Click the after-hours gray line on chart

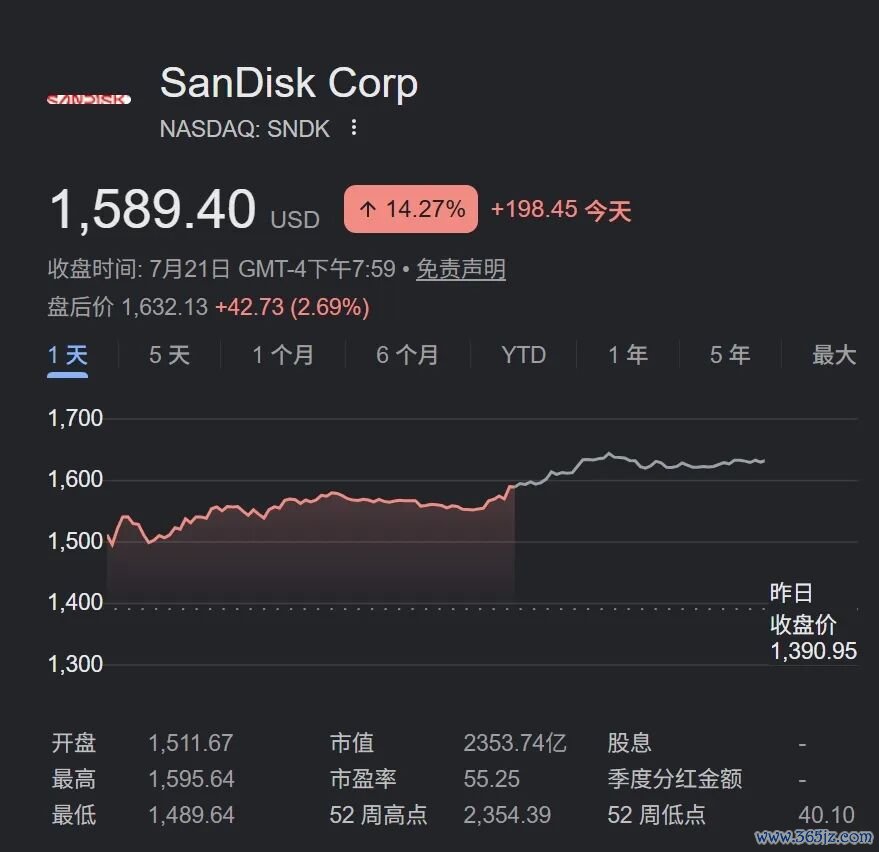tap(639, 463)
